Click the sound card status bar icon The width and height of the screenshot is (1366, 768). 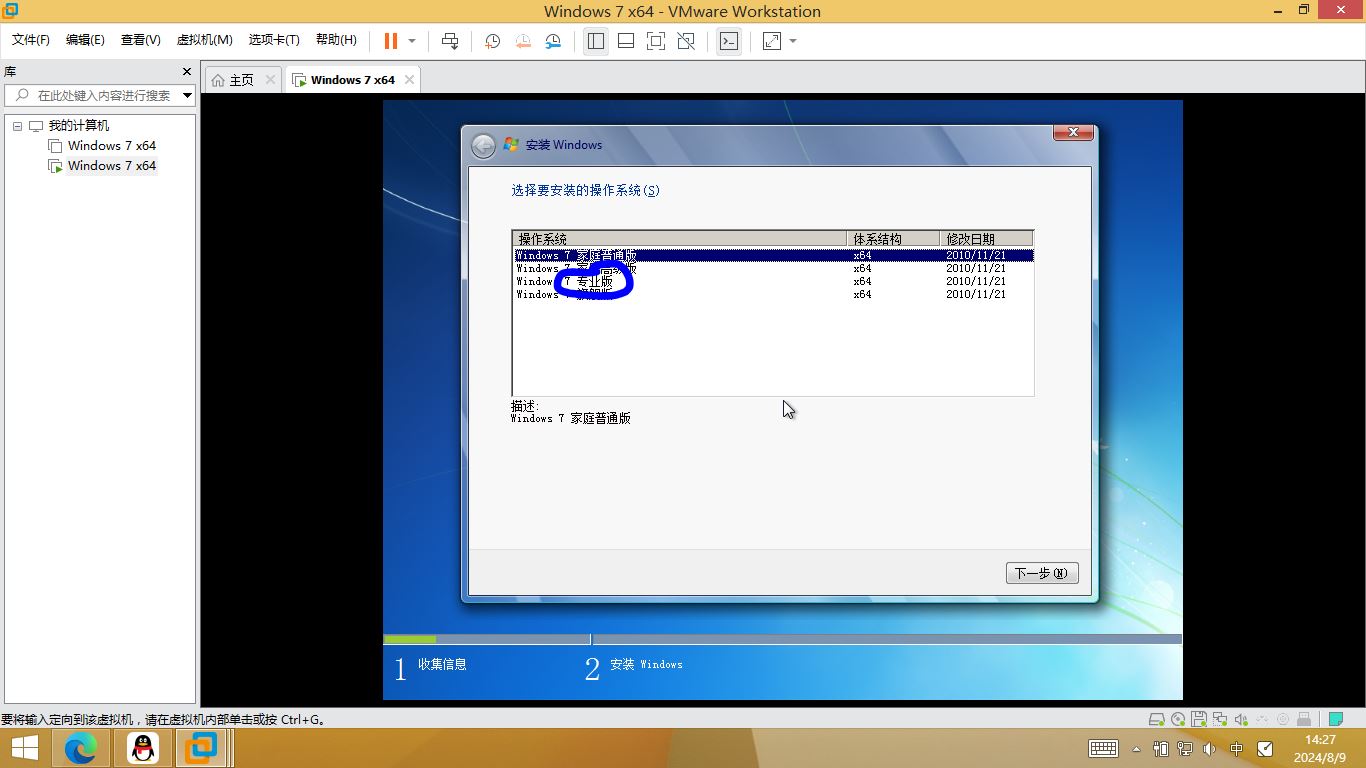(x=1241, y=719)
